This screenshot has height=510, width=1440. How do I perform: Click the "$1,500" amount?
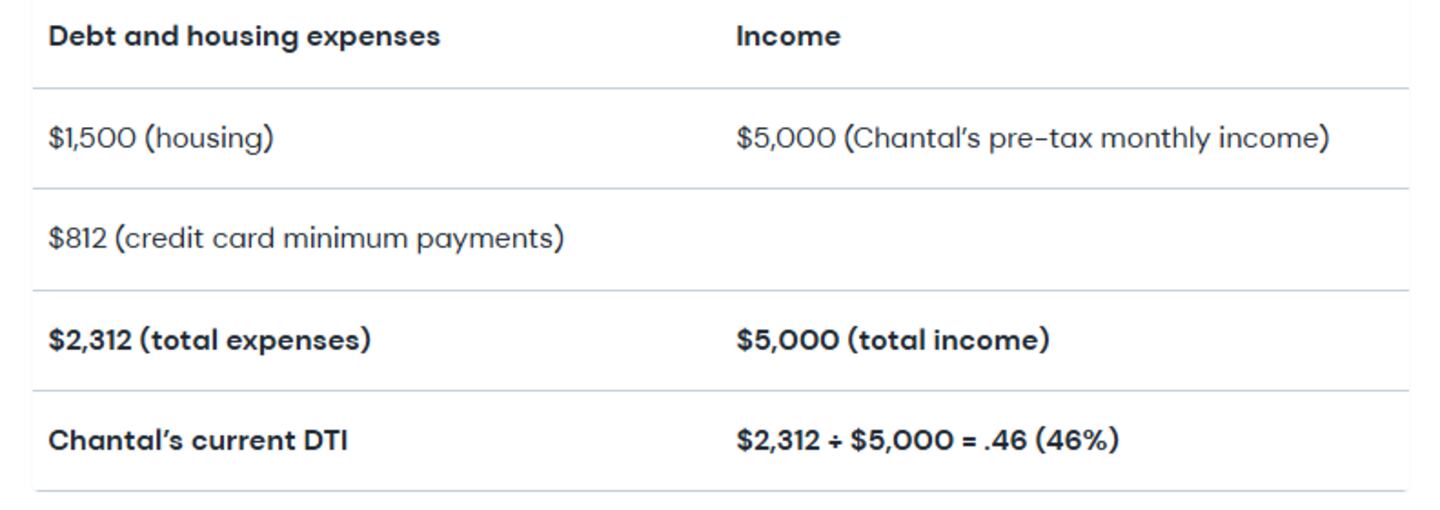pos(92,138)
